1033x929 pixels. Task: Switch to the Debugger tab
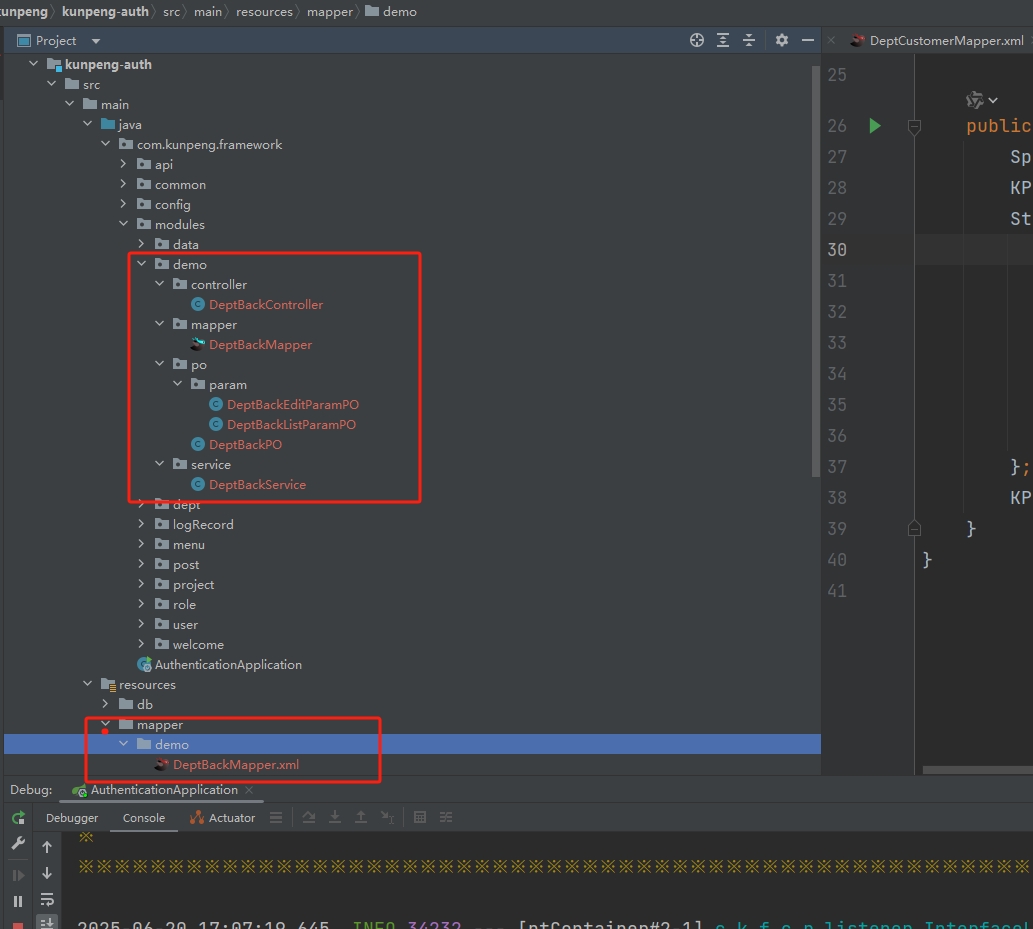coord(72,818)
